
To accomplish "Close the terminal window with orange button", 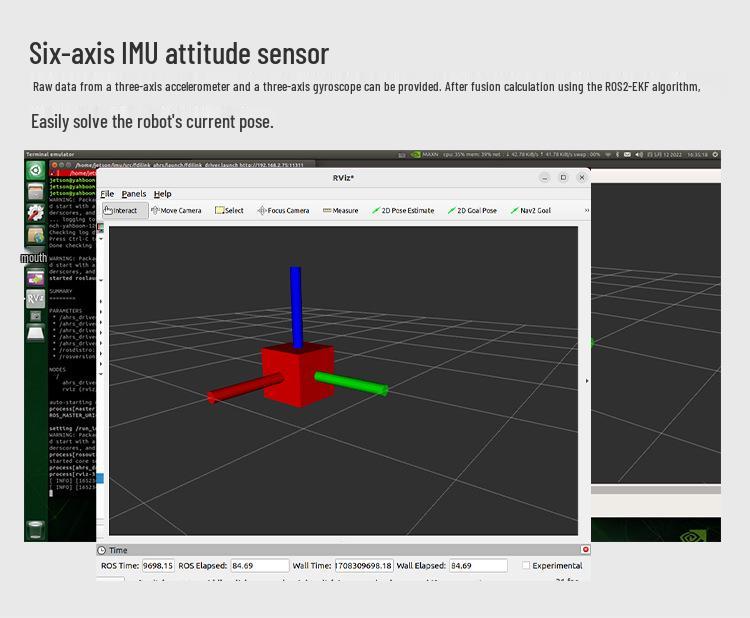I will point(54,165).
